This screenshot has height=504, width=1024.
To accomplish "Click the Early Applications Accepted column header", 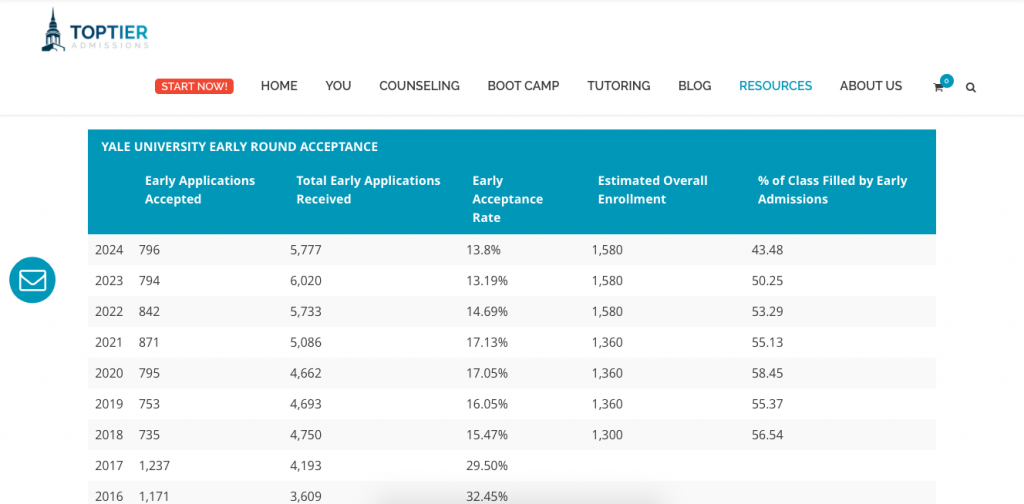I will tap(200, 190).
